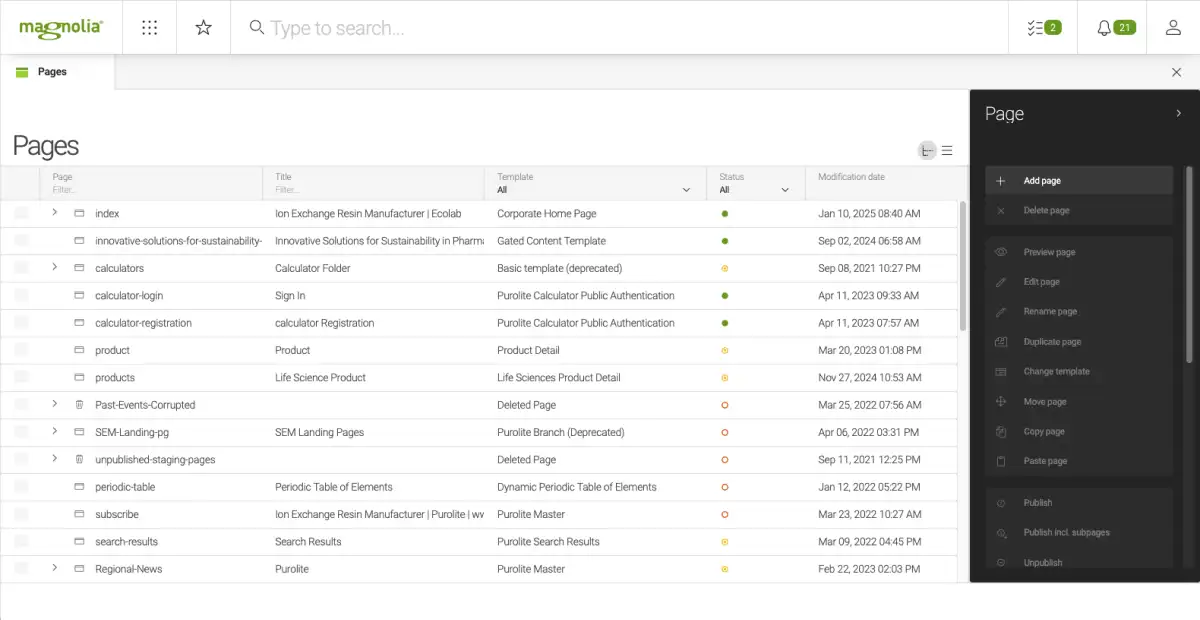The width and height of the screenshot is (1200, 620).
Task: Check the checkbox for product row
Action: coord(21,350)
